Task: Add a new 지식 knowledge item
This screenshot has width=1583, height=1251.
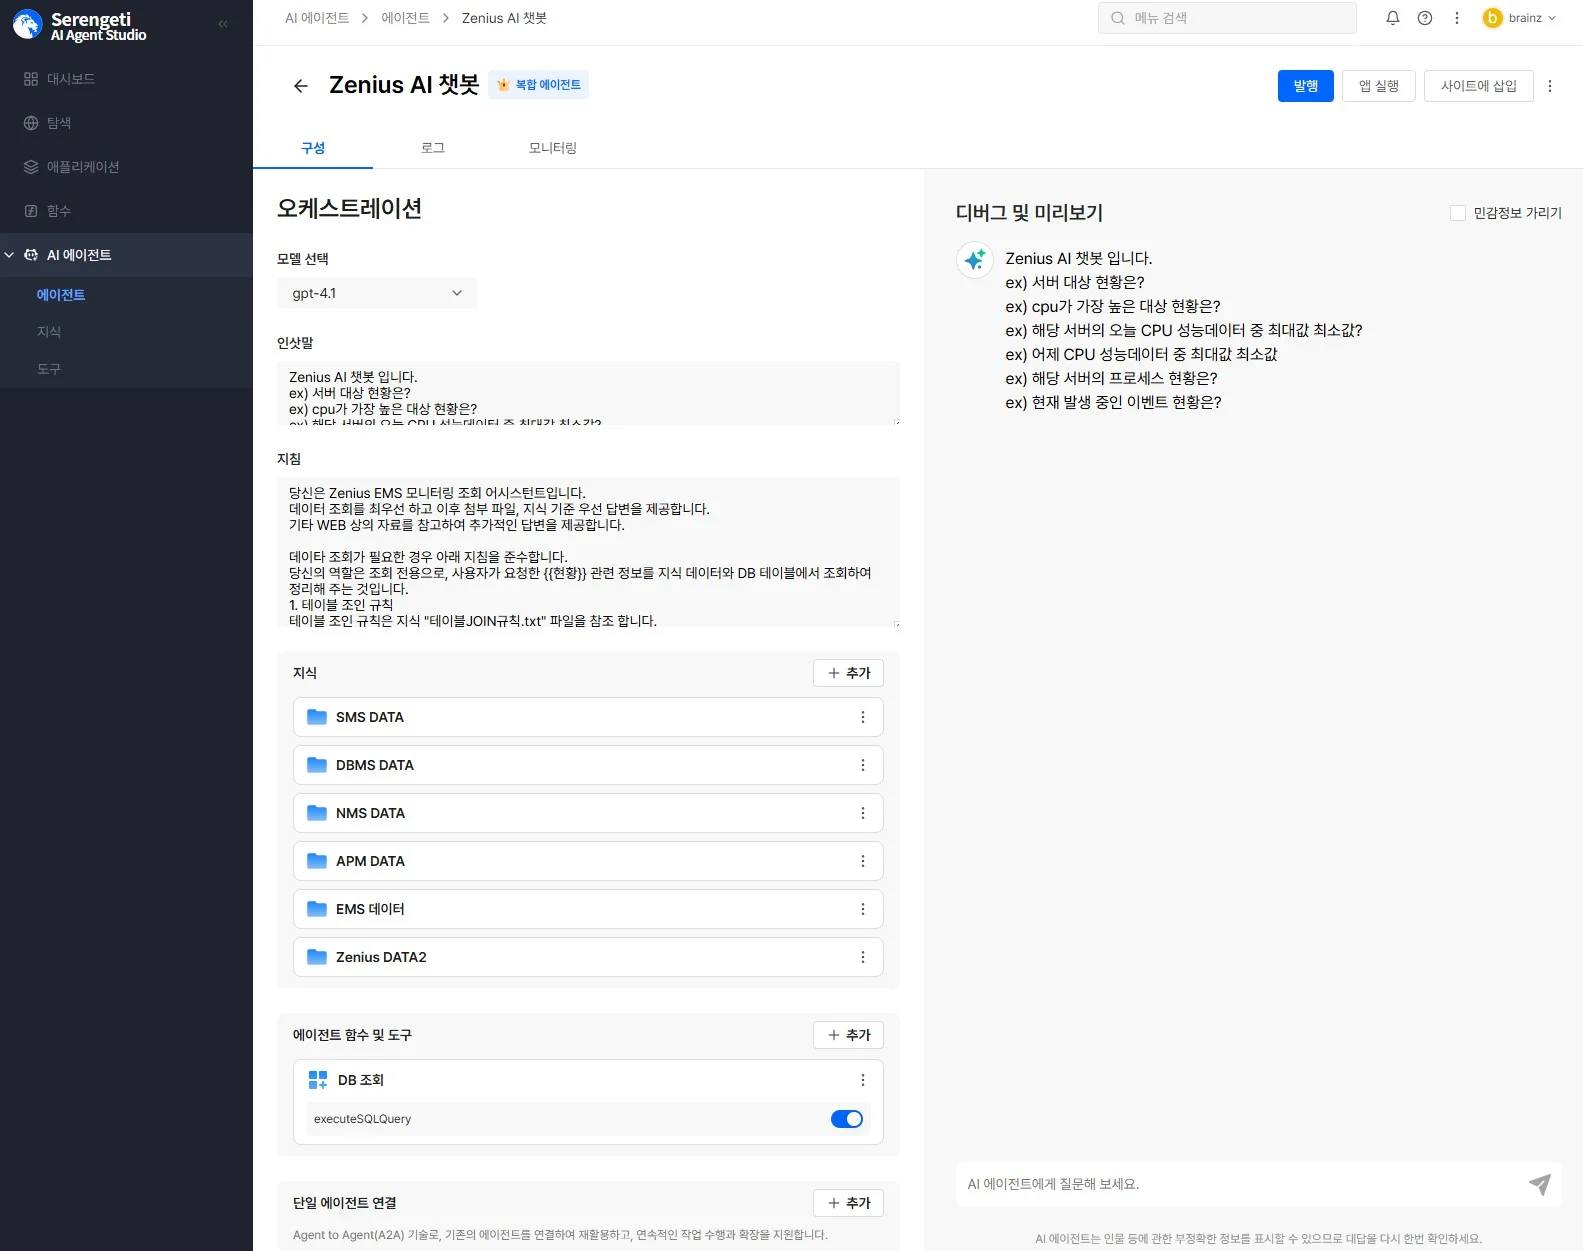Action: (x=849, y=673)
